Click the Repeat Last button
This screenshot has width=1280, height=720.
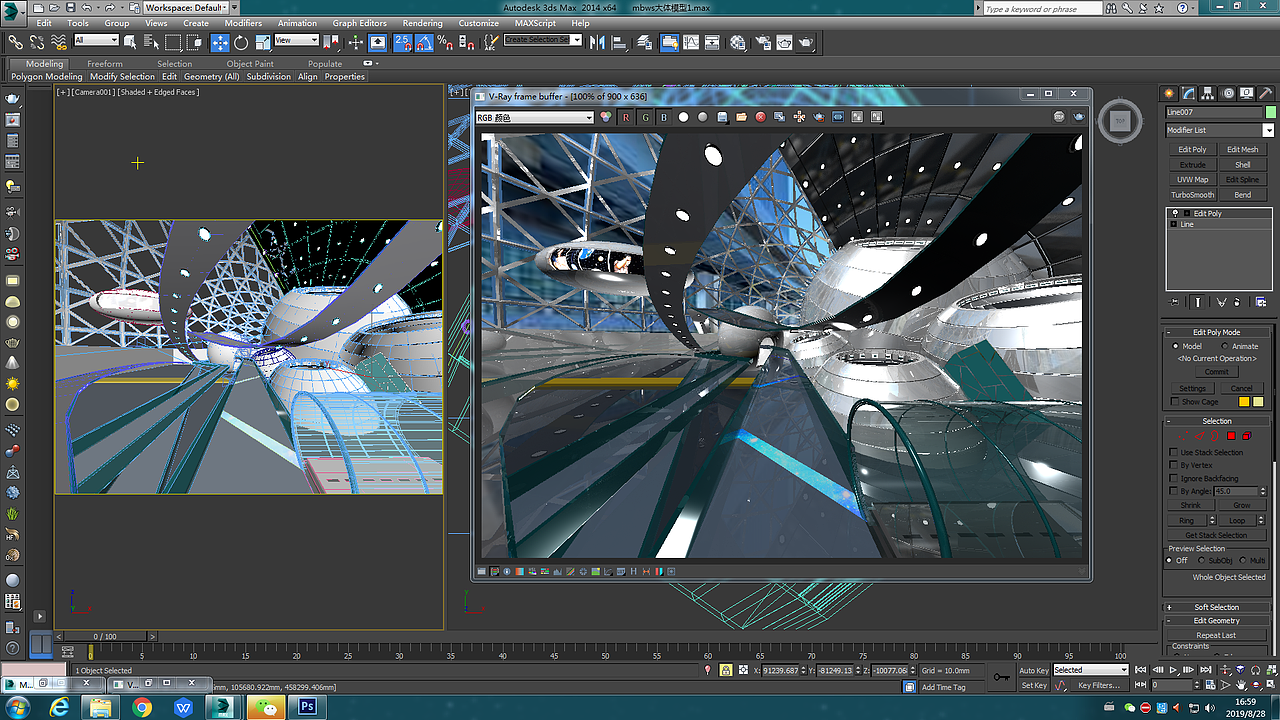(x=1216, y=635)
